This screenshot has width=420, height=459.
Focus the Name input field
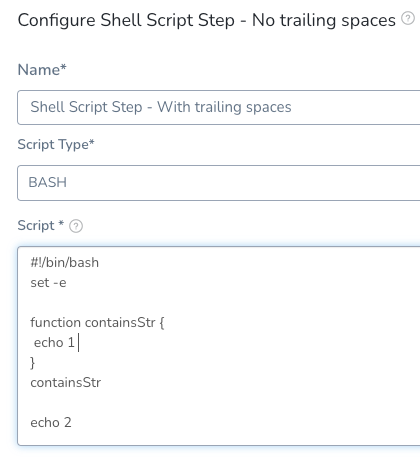[219, 107]
